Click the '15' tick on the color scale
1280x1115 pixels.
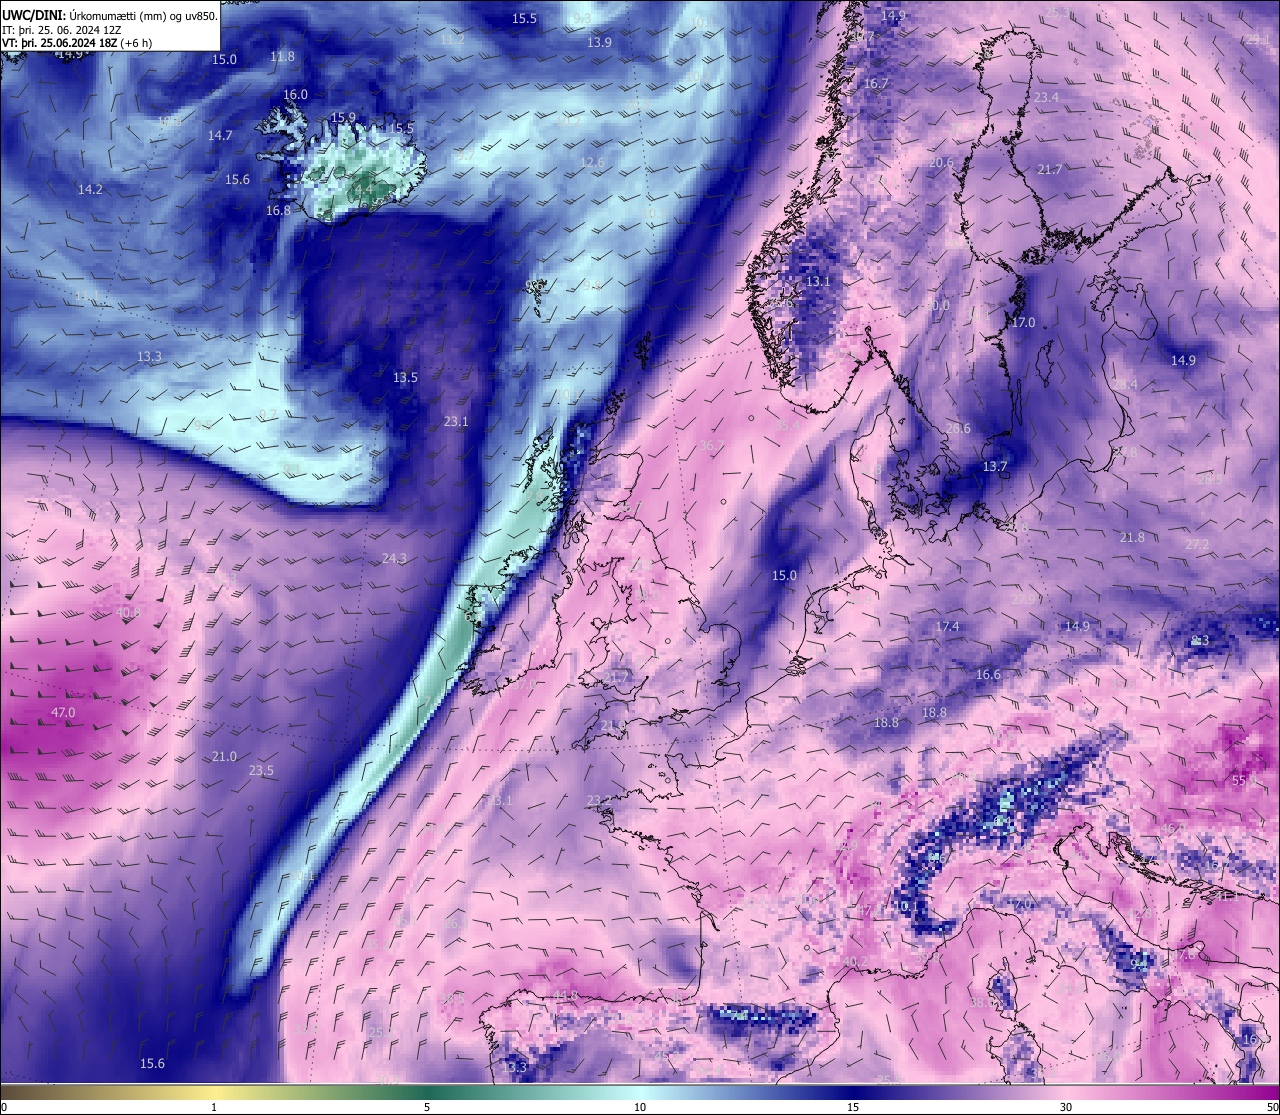[x=852, y=1106]
